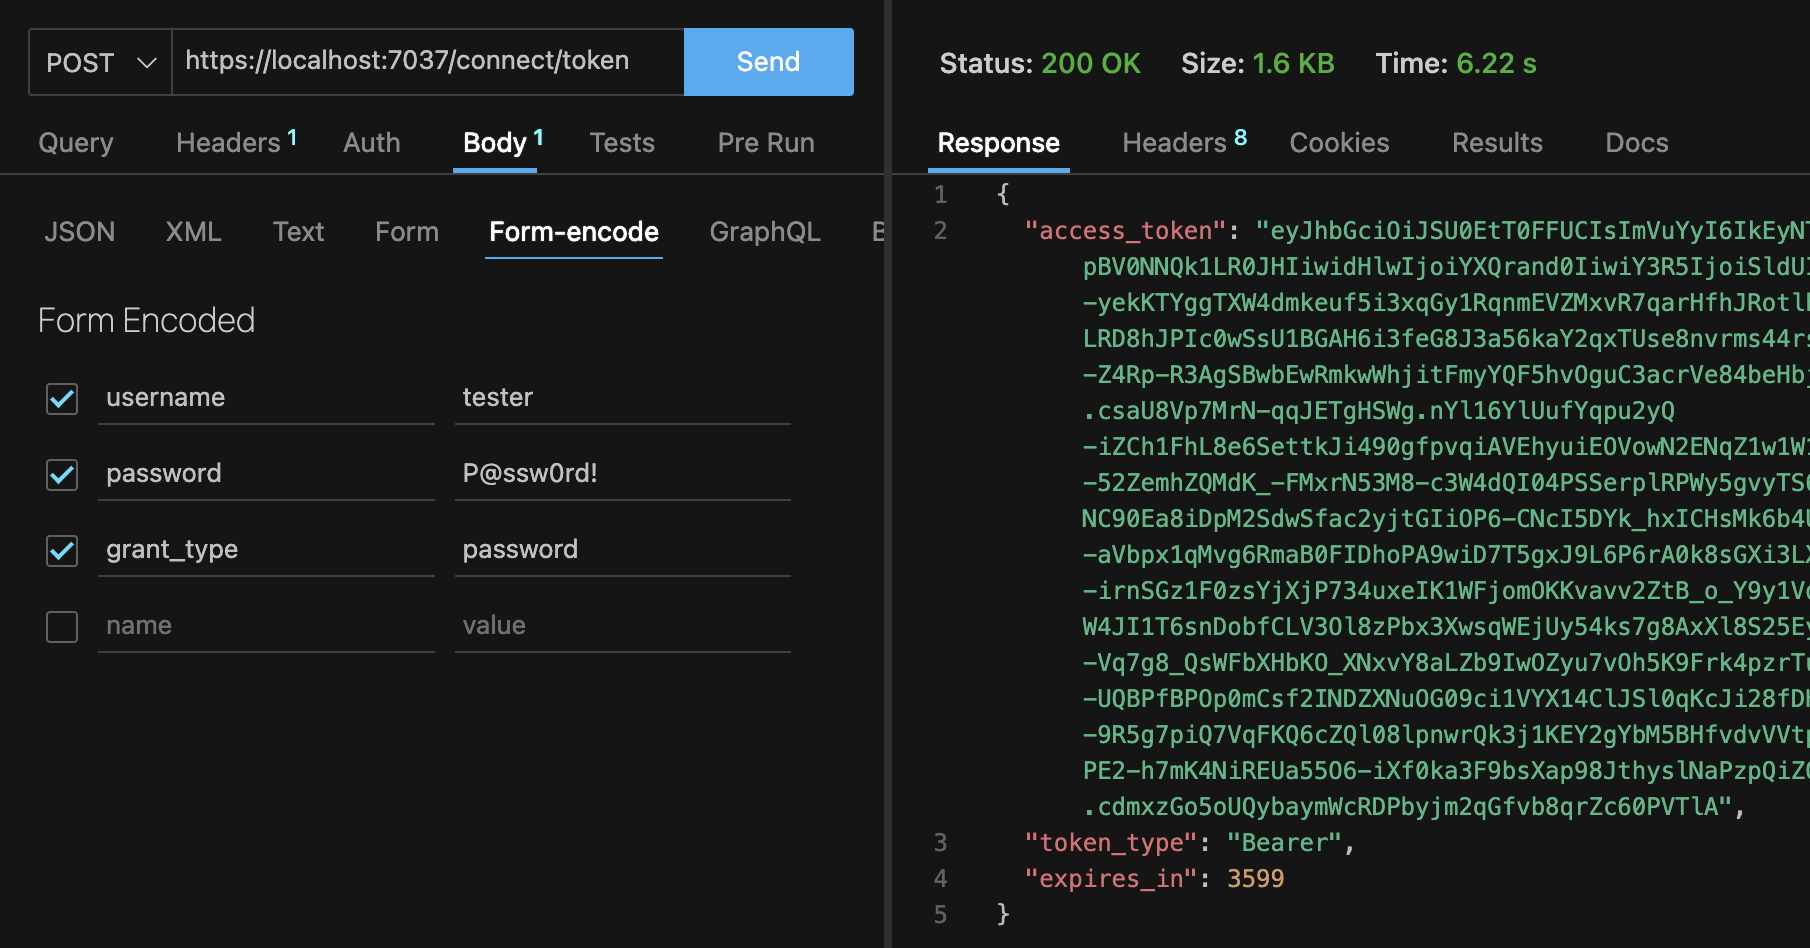The height and width of the screenshot is (948, 1810).
Task: Click line number 2 in response gutter
Action: 940,231
